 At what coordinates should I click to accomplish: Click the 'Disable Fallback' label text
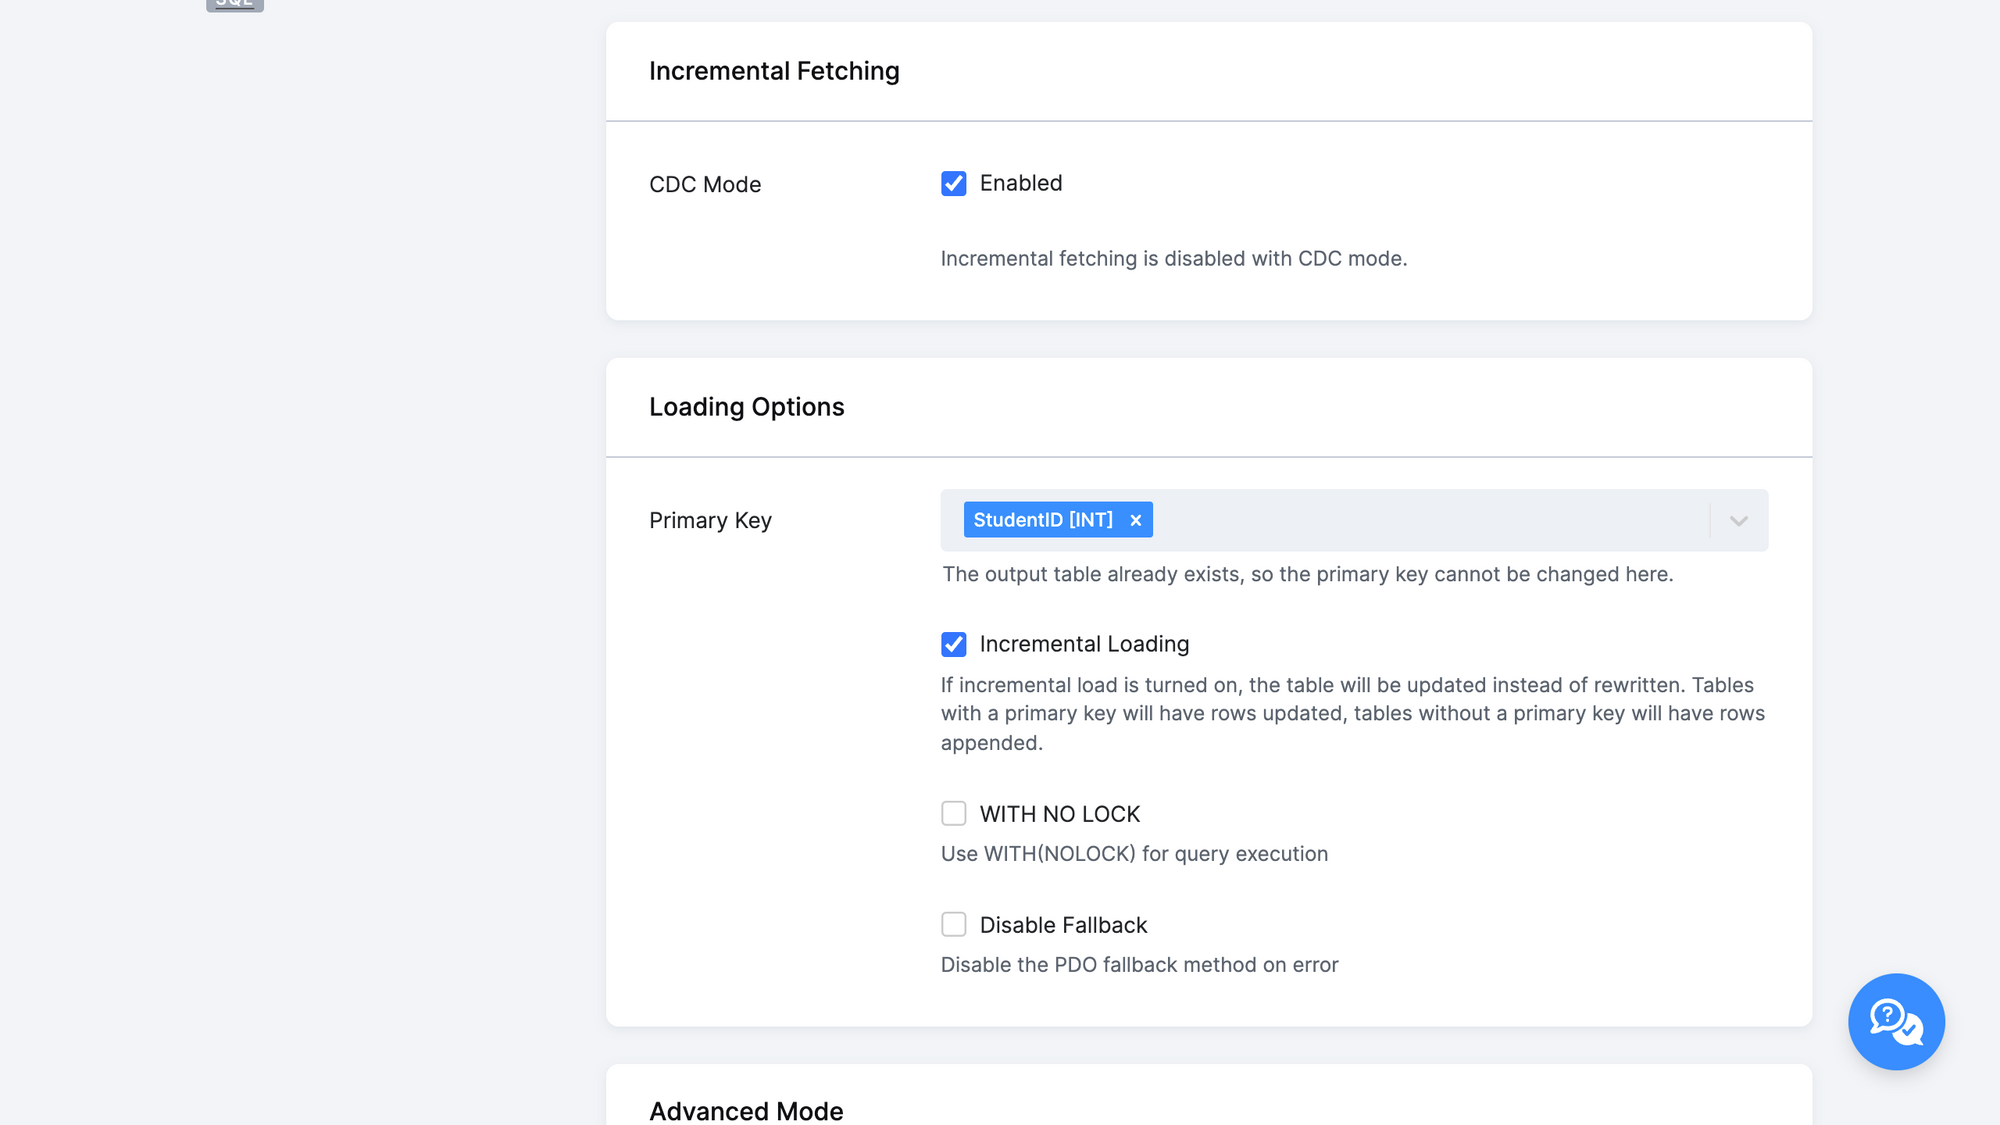(1063, 925)
